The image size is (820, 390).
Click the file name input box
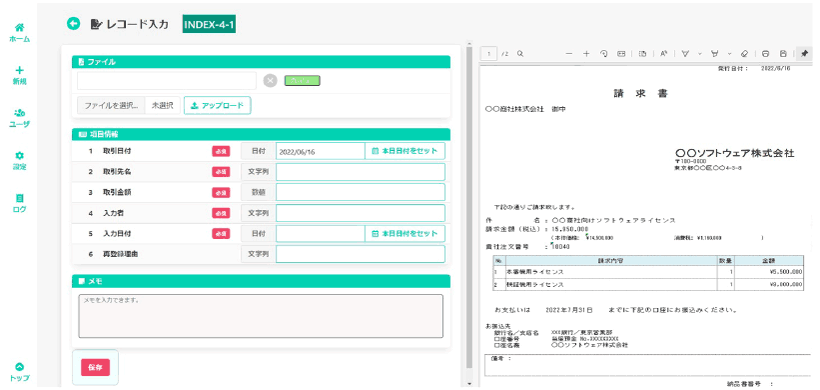(167, 81)
